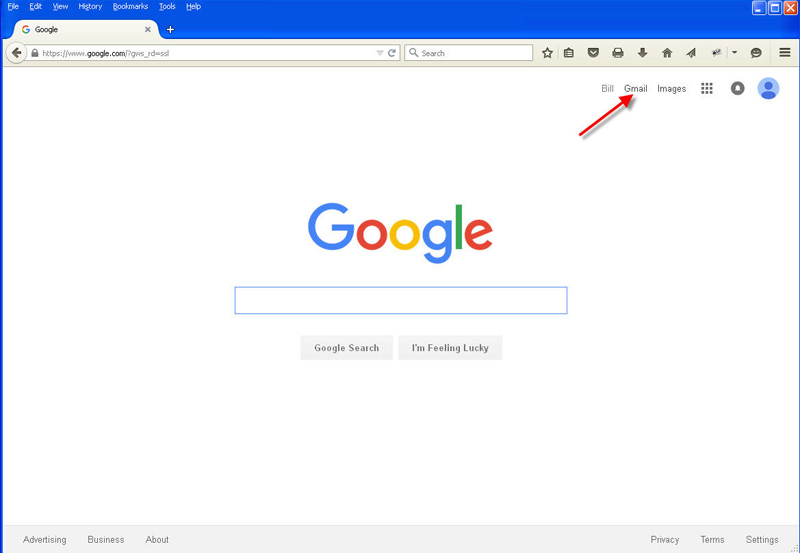Open the Bookmarks menu
800x553 pixels.
coord(130,7)
